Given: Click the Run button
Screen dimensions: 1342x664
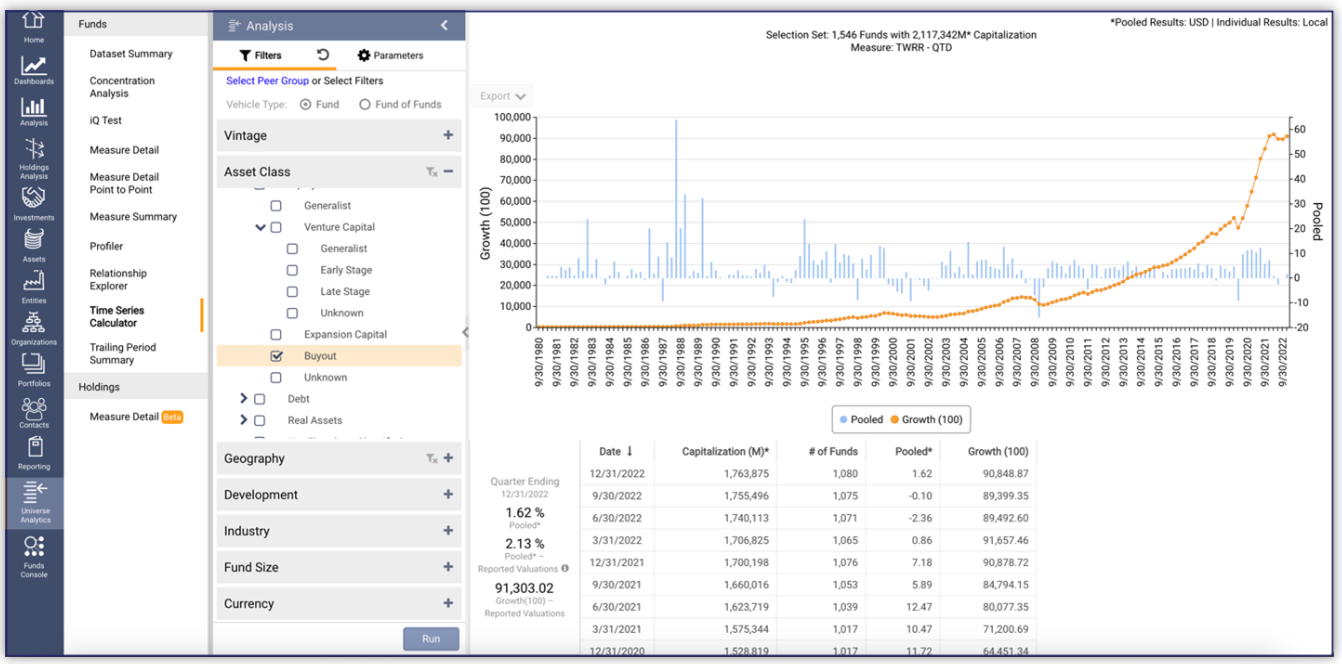Looking at the screenshot, I should (431, 638).
